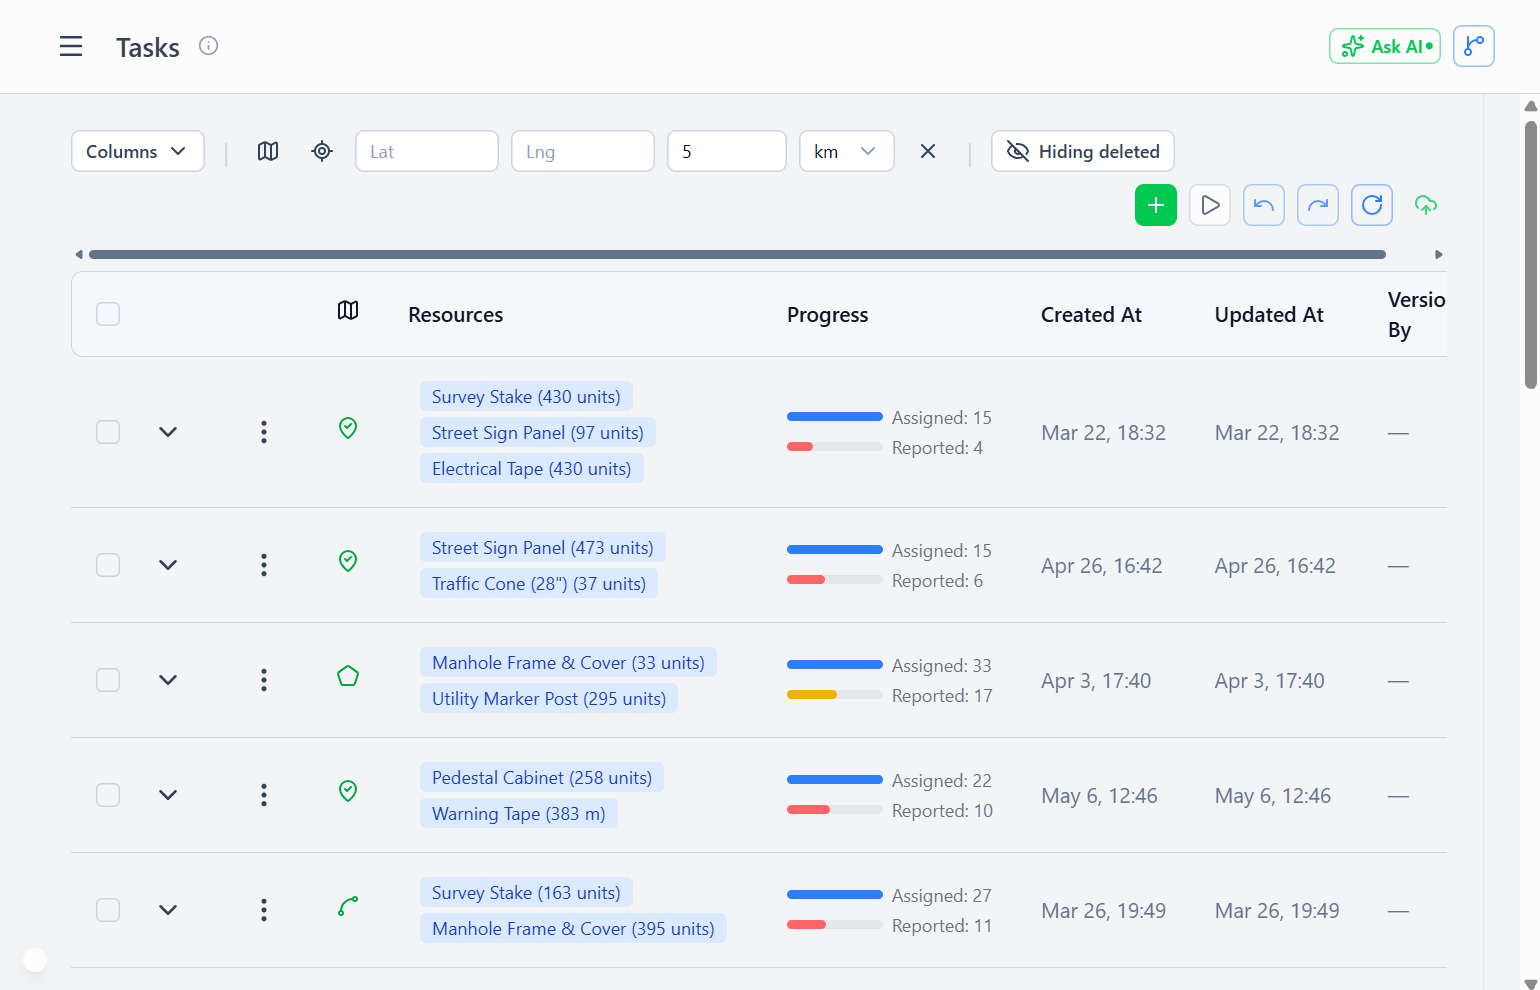Viewport: 1540px width, 990px height.
Task: Sort by Resources column header
Action: click(x=456, y=314)
